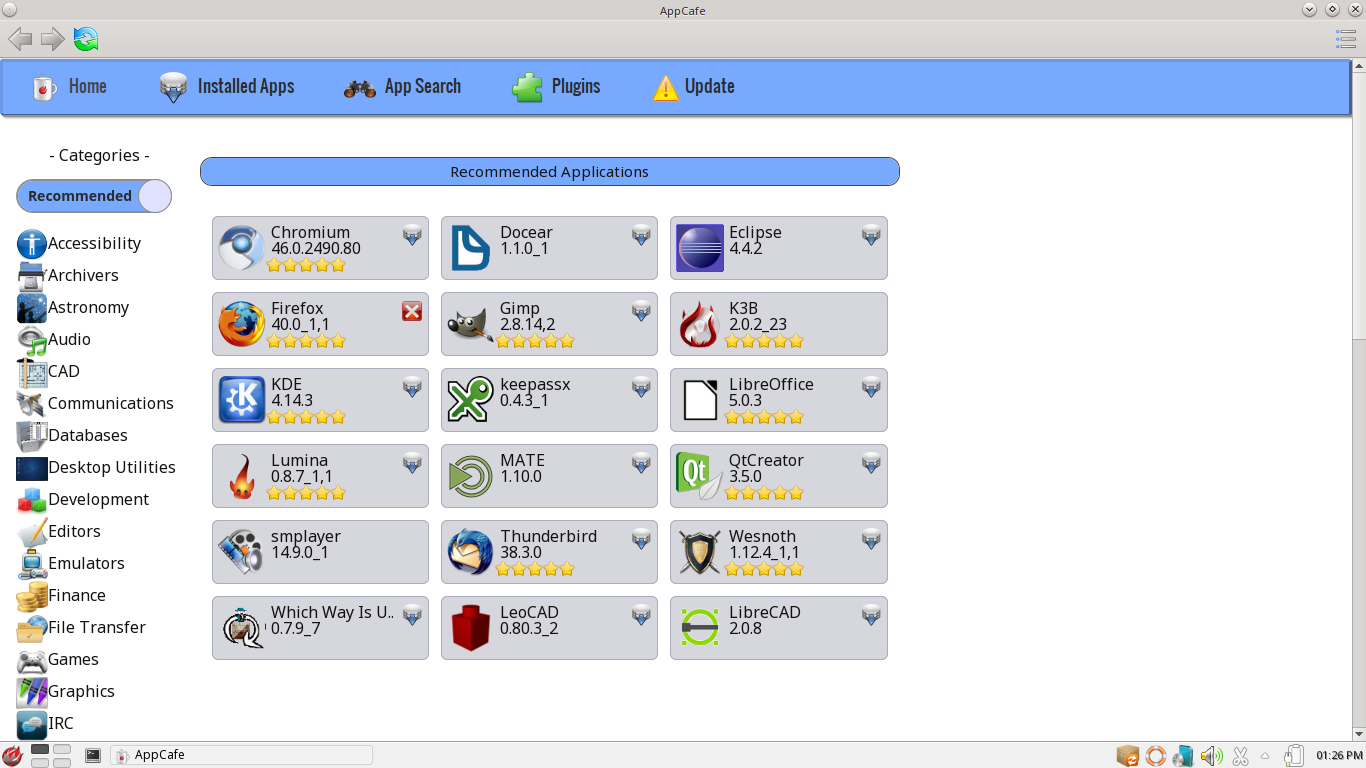
Task: Browse the Astronomy category
Action: [x=73, y=307]
